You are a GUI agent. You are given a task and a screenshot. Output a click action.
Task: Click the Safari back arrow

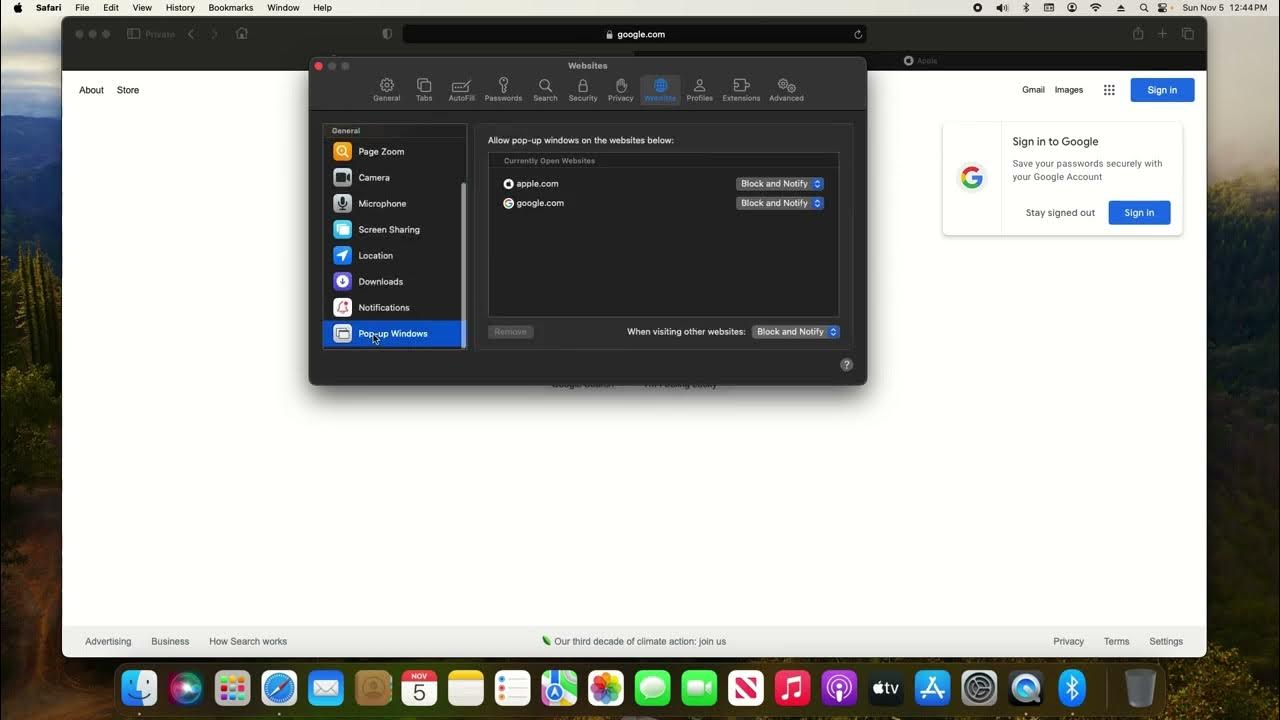click(x=191, y=34)
